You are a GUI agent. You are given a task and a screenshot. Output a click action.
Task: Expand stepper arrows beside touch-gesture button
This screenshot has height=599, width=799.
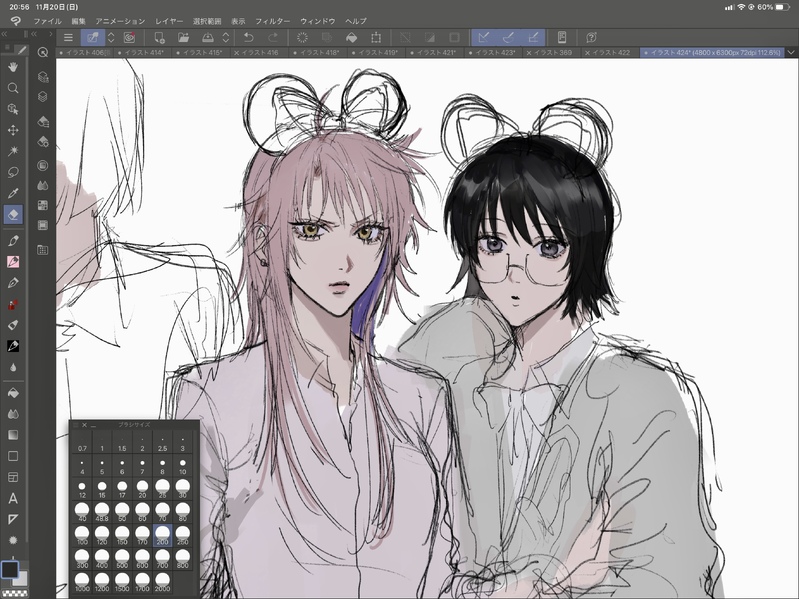[x=111, y=37]
